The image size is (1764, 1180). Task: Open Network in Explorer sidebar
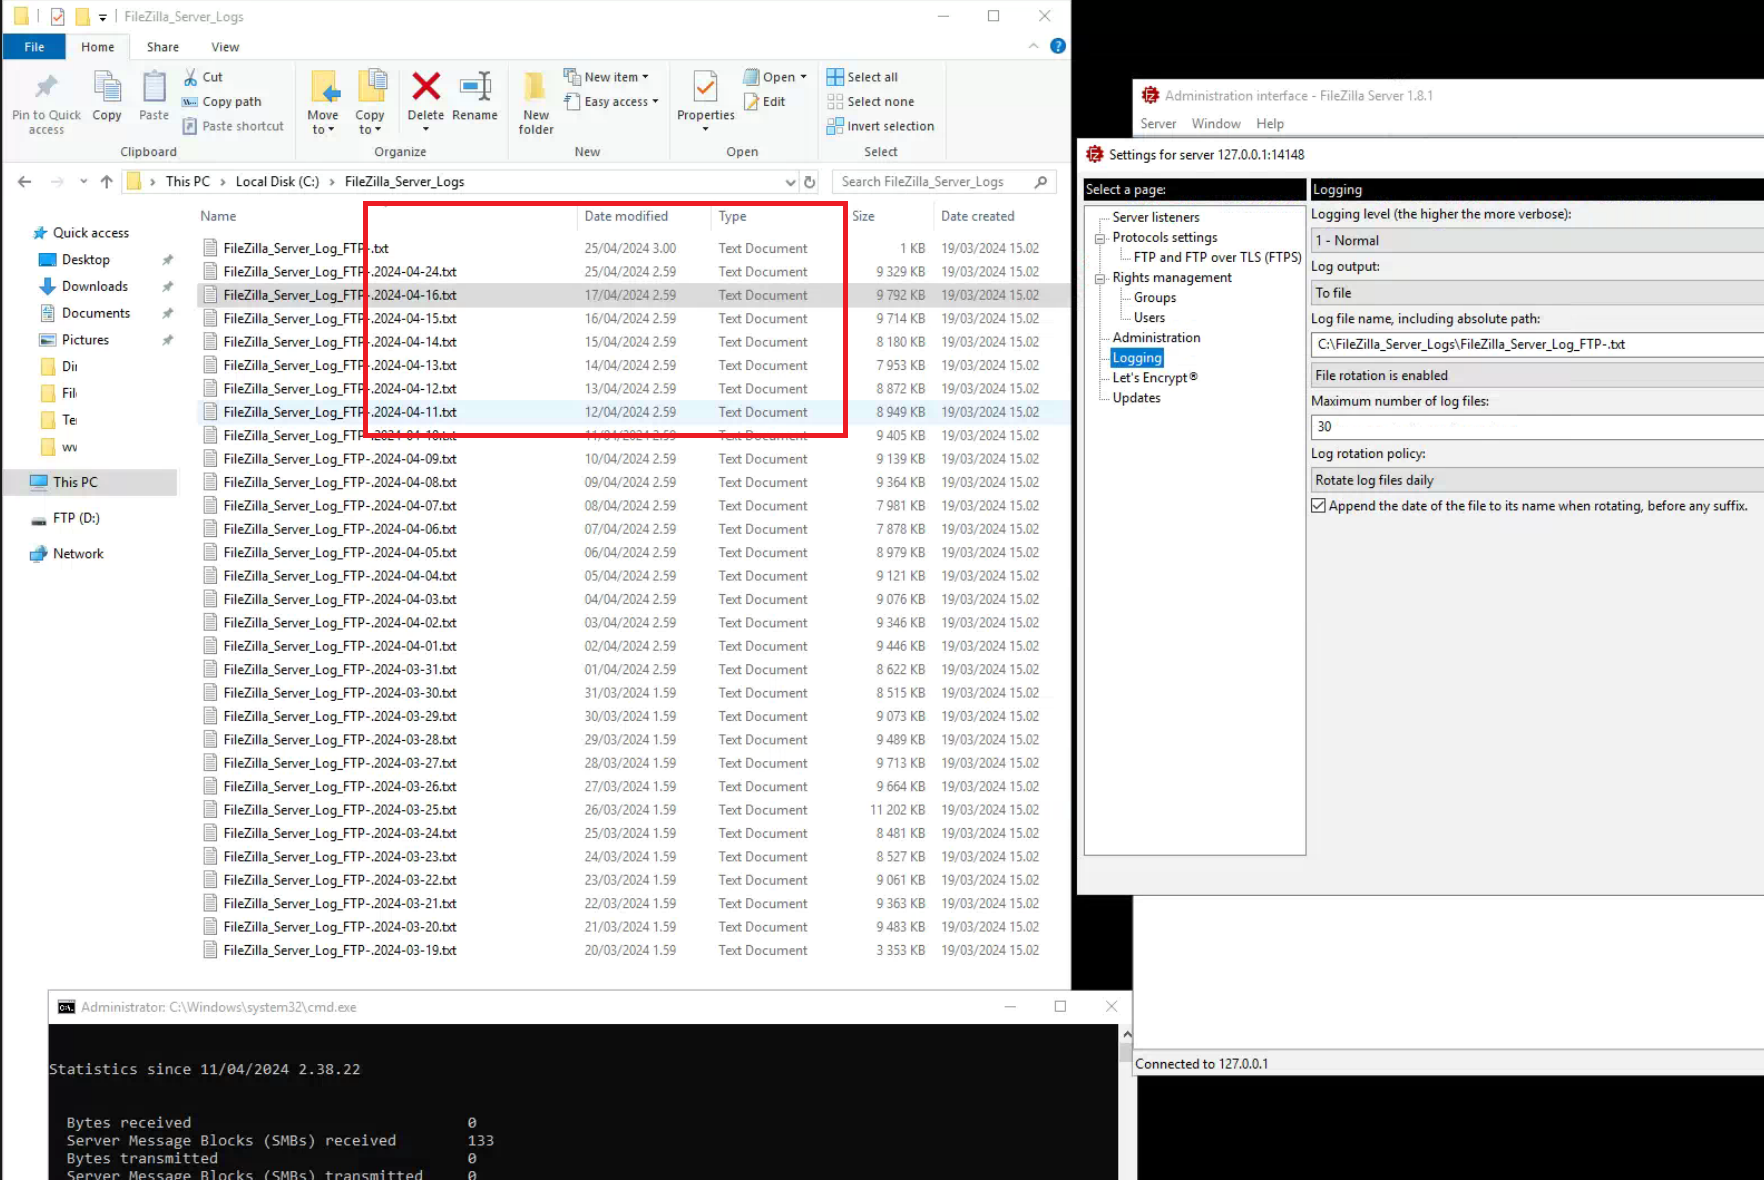click(x=78, y=554)
